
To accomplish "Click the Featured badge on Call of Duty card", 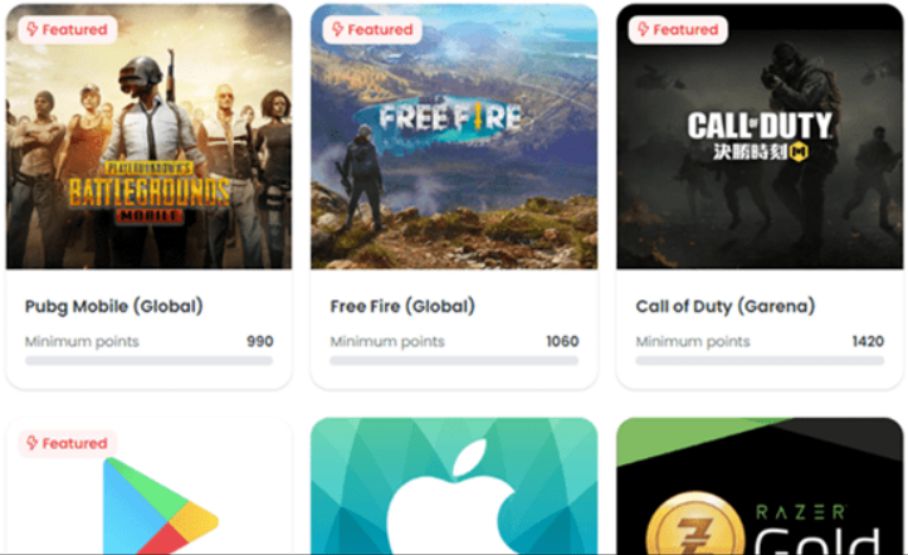I will [678, 30].
